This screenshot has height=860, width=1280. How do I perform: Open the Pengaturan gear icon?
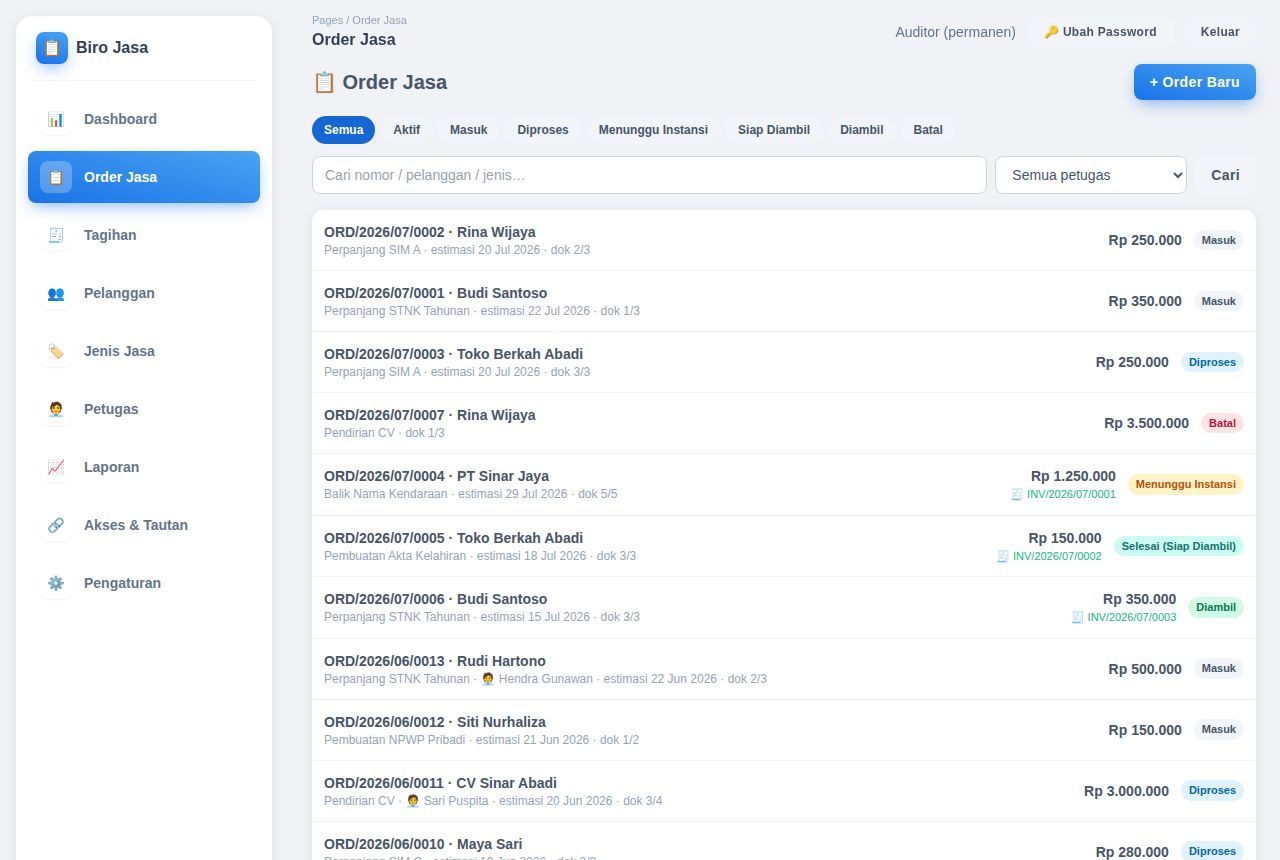click(x=56, y=583)
